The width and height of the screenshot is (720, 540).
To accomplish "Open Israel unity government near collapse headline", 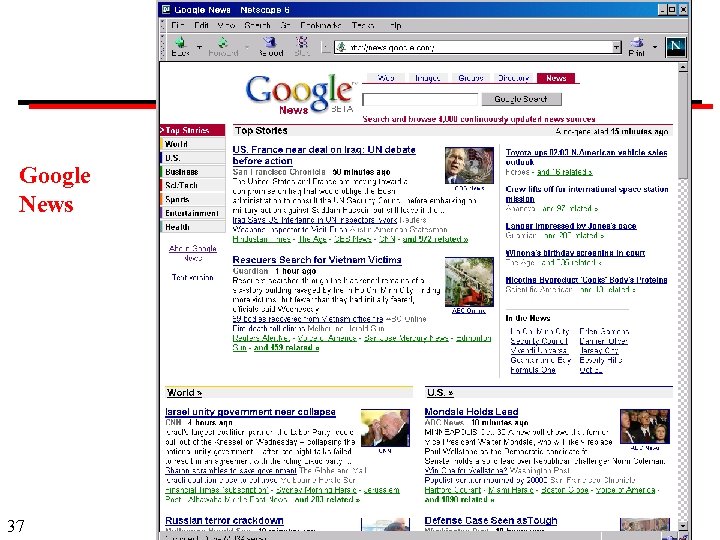I will (250, 412).
